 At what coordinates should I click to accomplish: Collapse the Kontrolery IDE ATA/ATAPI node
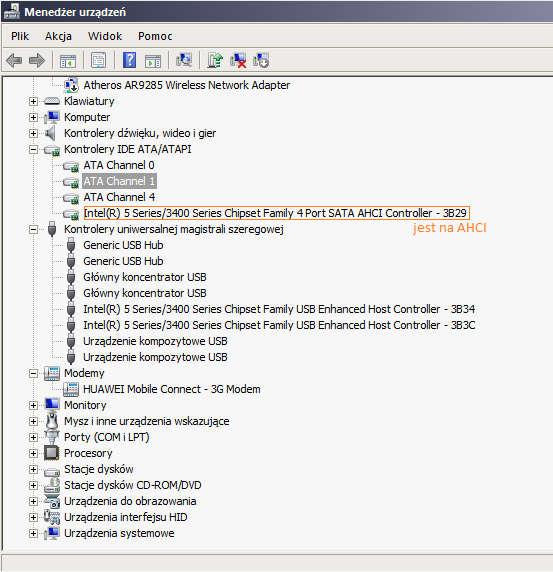33,149
